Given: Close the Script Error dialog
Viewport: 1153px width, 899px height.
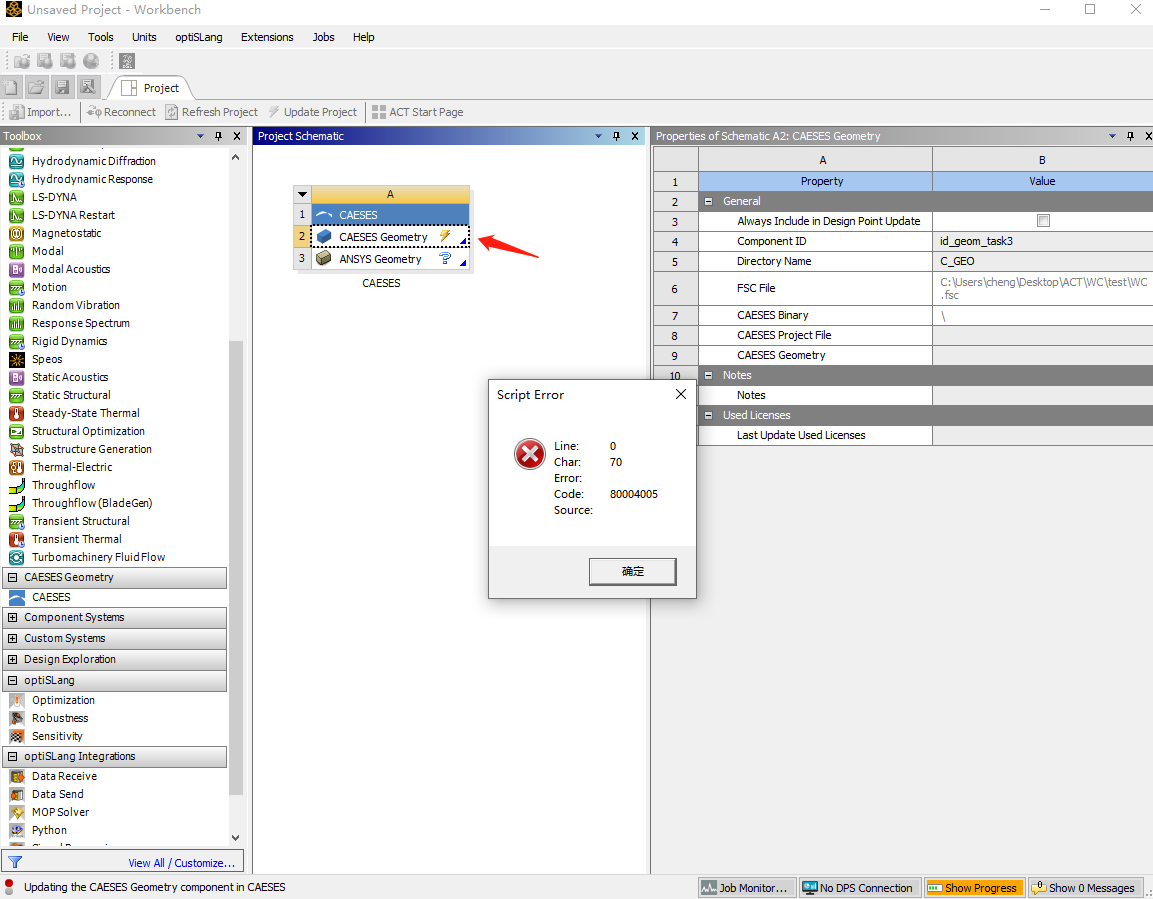Looking at the screenshot, I should click(x=681, y=395).
